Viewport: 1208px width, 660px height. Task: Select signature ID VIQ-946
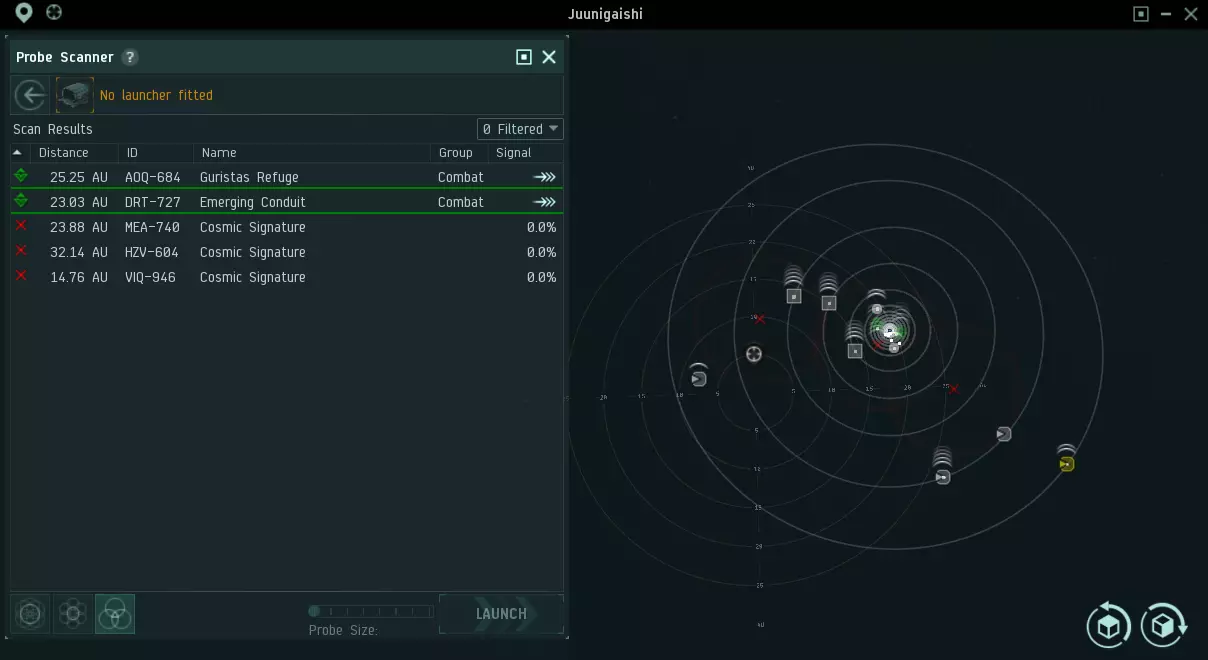point(150,277)
